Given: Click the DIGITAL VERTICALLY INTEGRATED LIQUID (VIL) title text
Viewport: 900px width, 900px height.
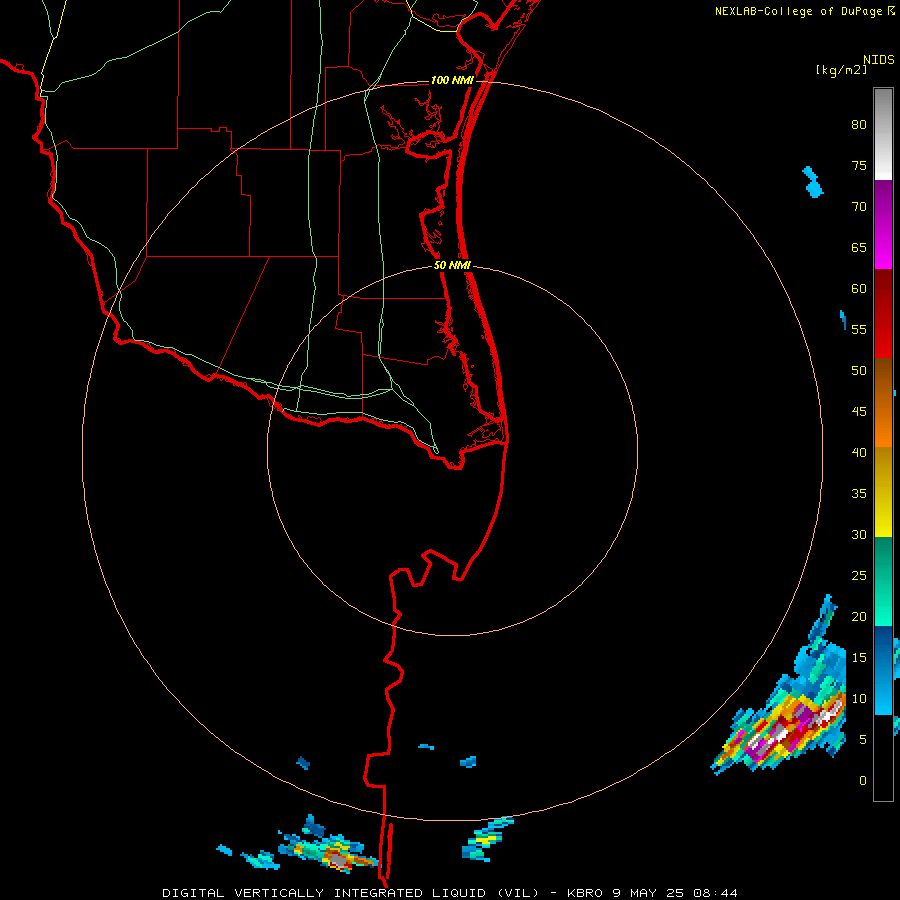Looking at the screenshot, I should click(352, 893).
